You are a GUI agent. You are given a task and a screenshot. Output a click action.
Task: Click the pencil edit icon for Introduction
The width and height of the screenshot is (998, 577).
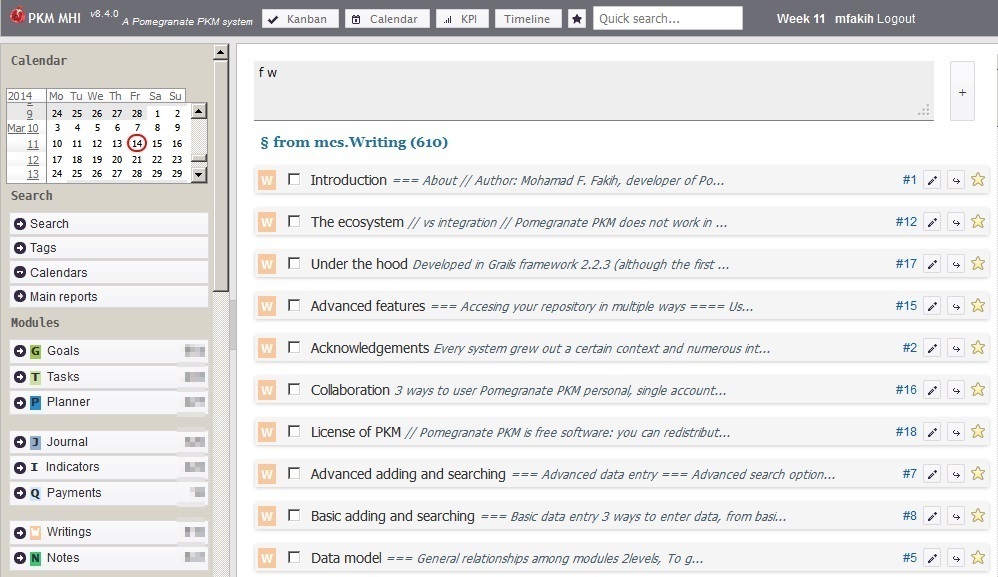932,181
